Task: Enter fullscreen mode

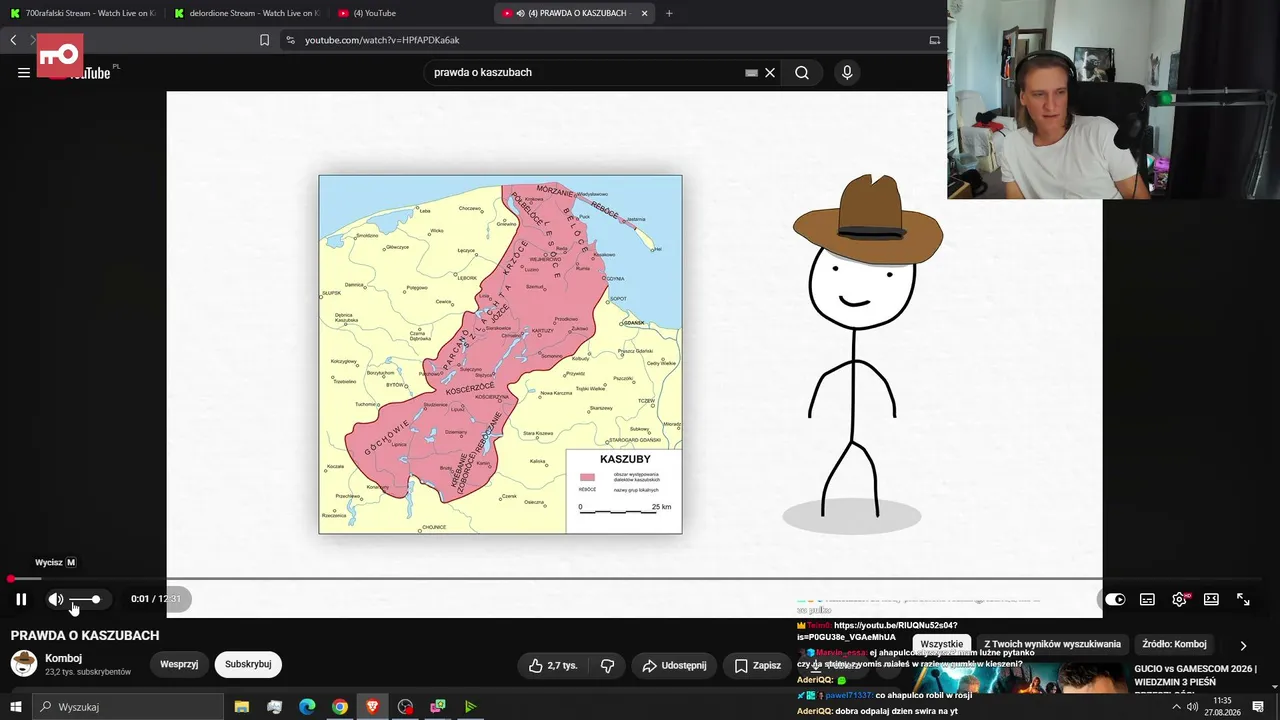Action: 1243,599
